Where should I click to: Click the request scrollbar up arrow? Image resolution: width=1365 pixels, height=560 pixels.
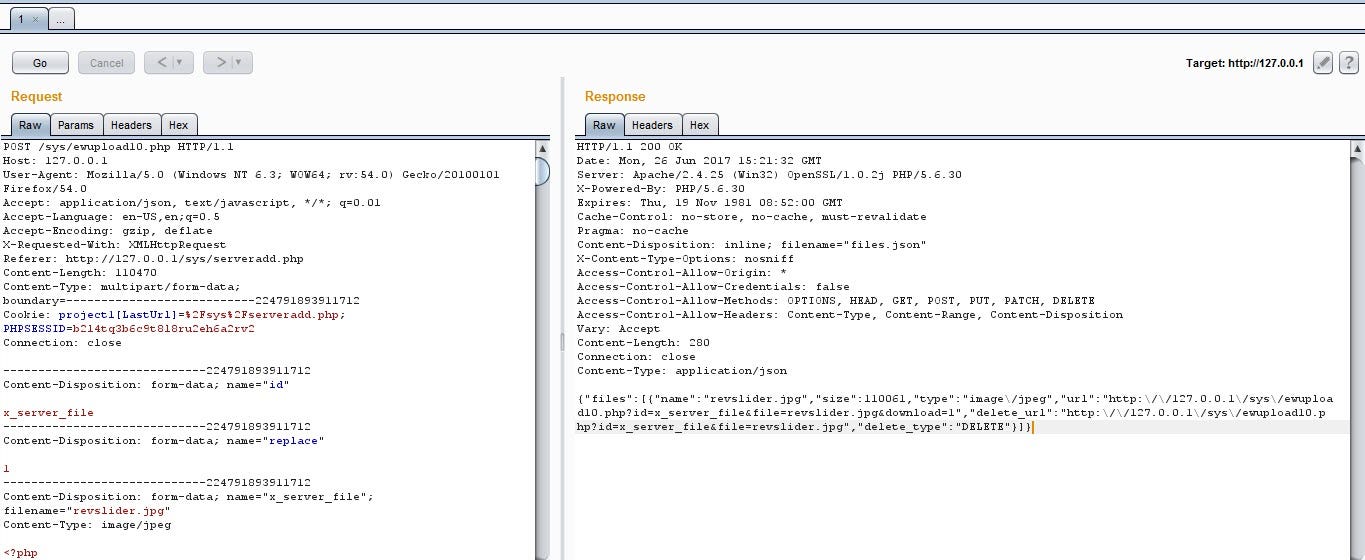coord(542,148)
